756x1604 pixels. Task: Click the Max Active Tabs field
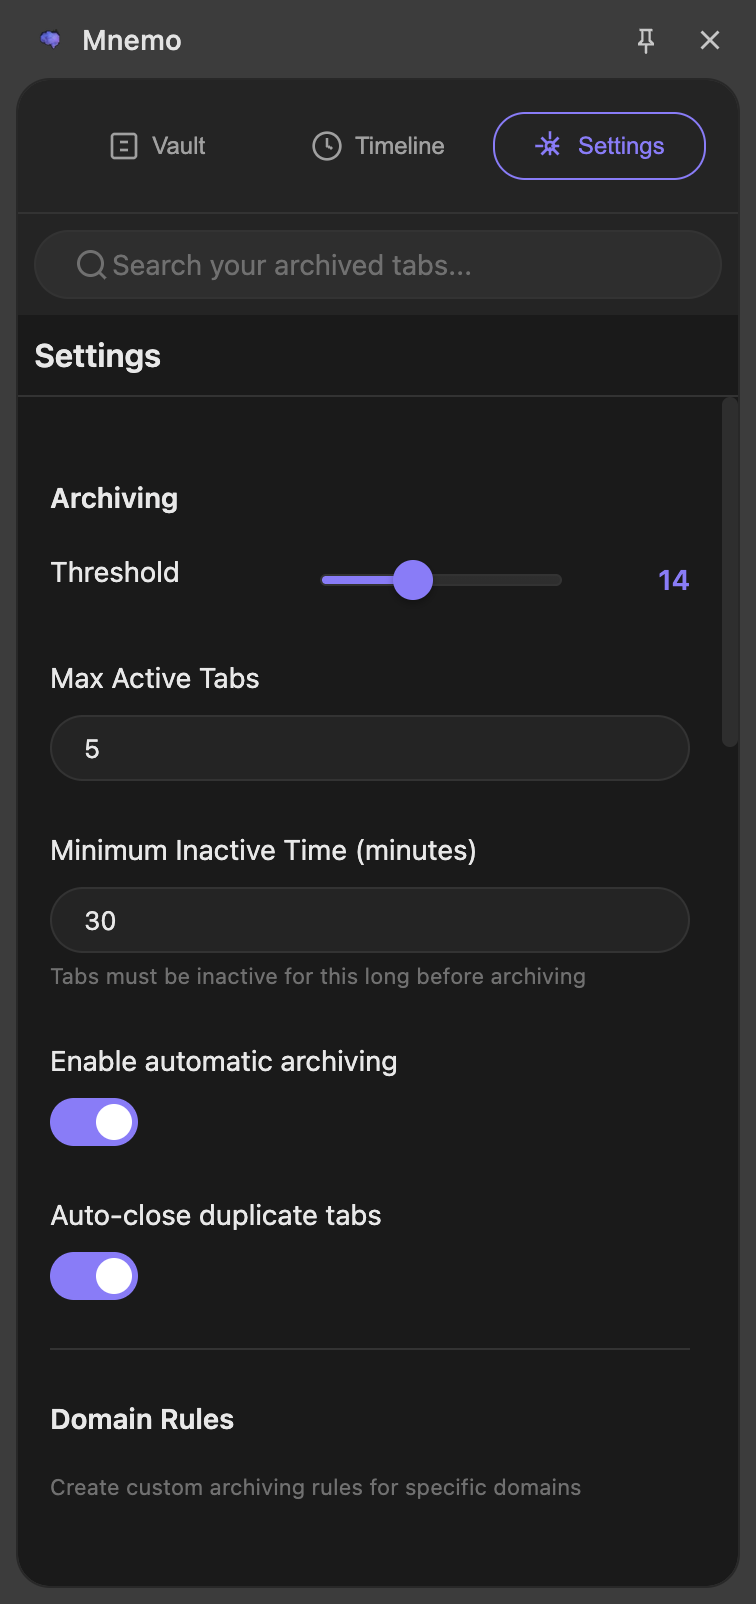point(370,748)
